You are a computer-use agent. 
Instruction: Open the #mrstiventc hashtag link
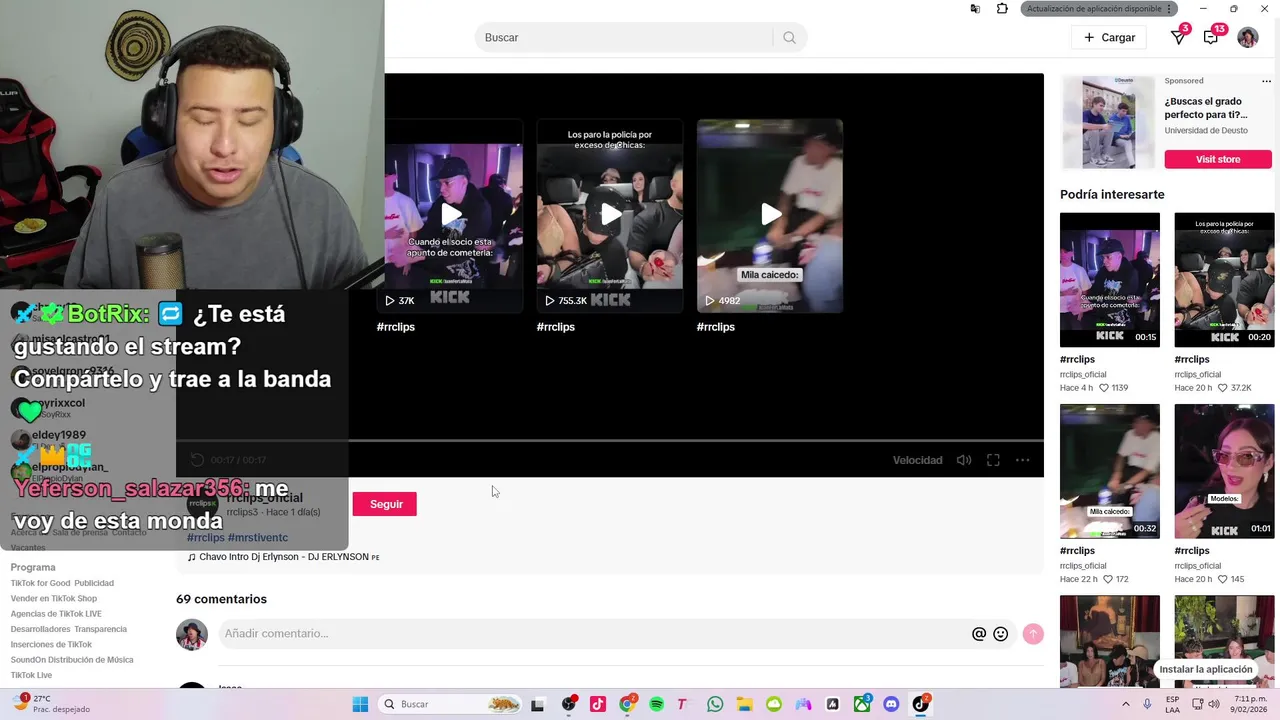pos(258,538)
